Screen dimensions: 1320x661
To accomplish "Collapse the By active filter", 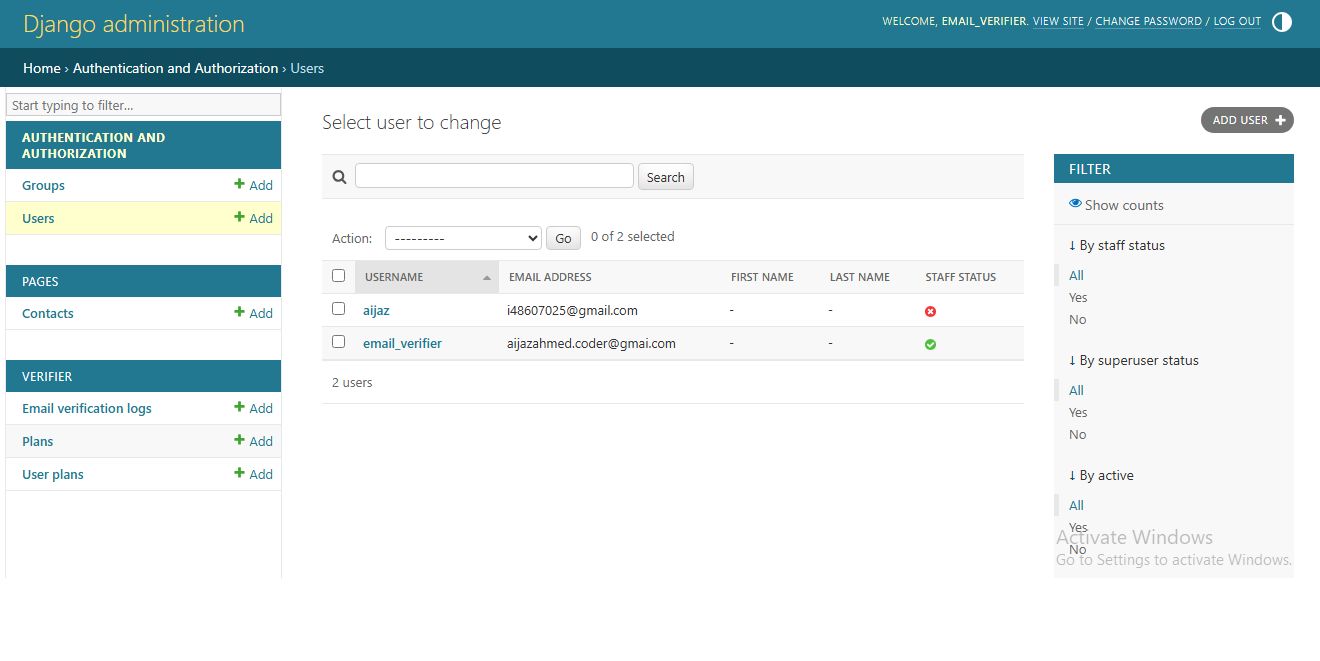I will [1101, 475].
